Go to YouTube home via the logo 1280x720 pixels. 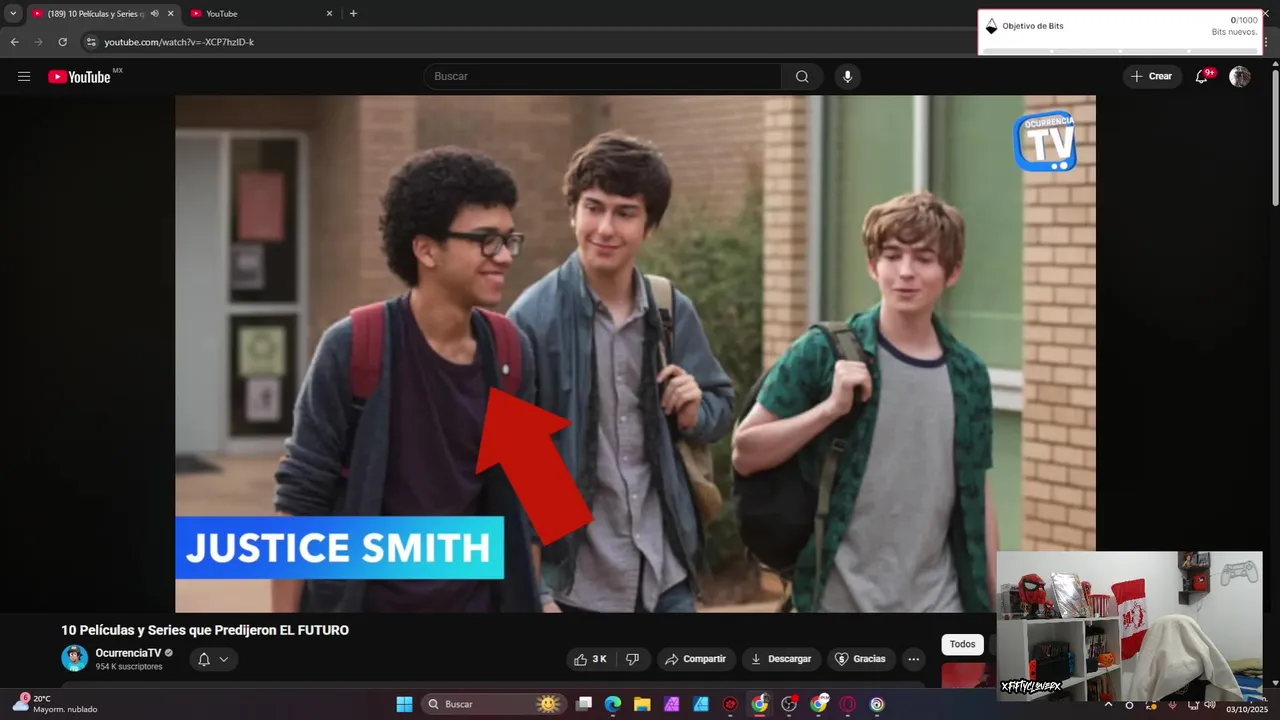pos(80,77)
